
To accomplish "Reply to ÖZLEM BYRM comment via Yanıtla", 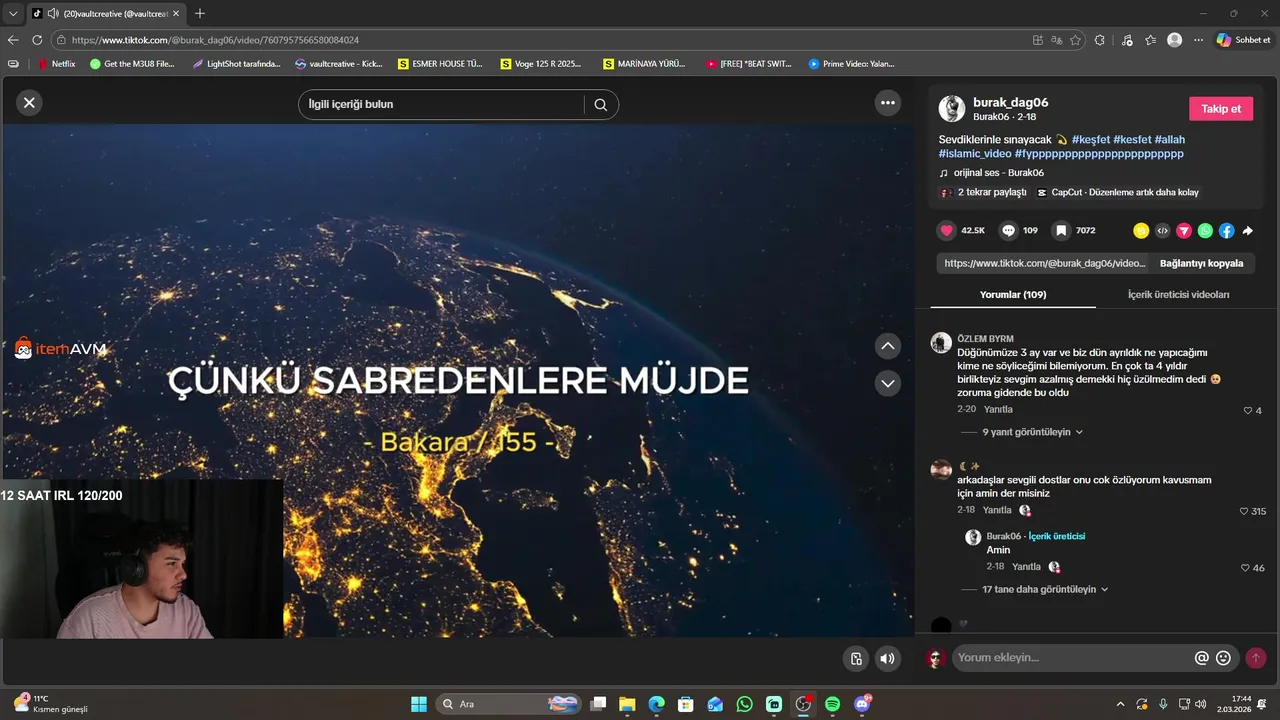I will tap(998, 410).
